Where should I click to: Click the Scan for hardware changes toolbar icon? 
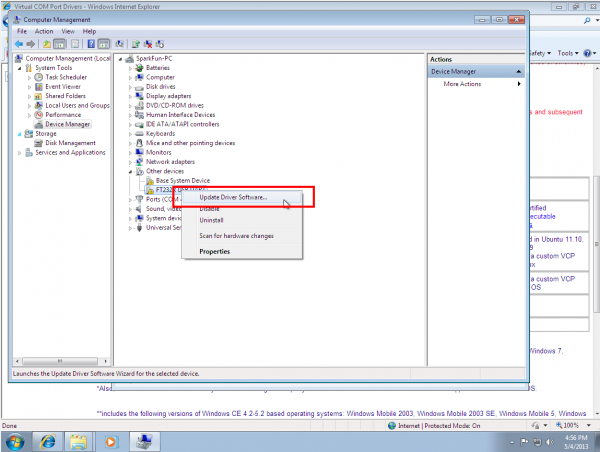pos(119,44)
